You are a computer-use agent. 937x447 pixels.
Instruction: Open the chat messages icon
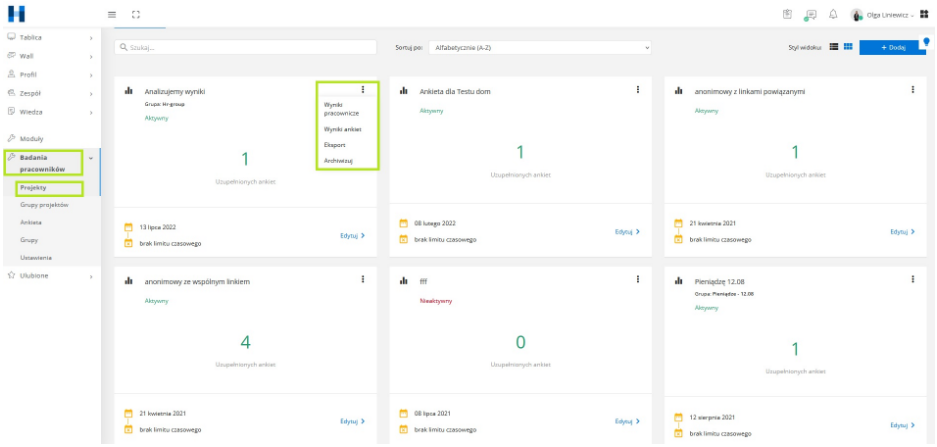tap(810, 14)
